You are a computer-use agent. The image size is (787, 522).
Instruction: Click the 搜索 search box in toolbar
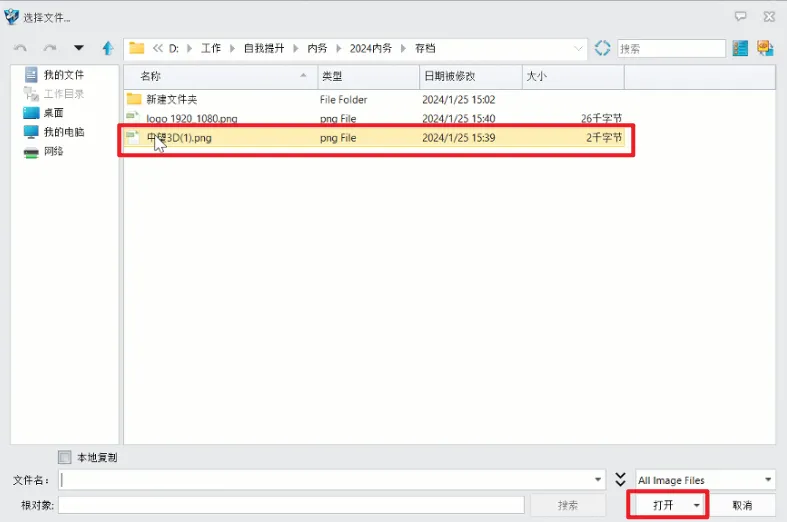point(670,48)
